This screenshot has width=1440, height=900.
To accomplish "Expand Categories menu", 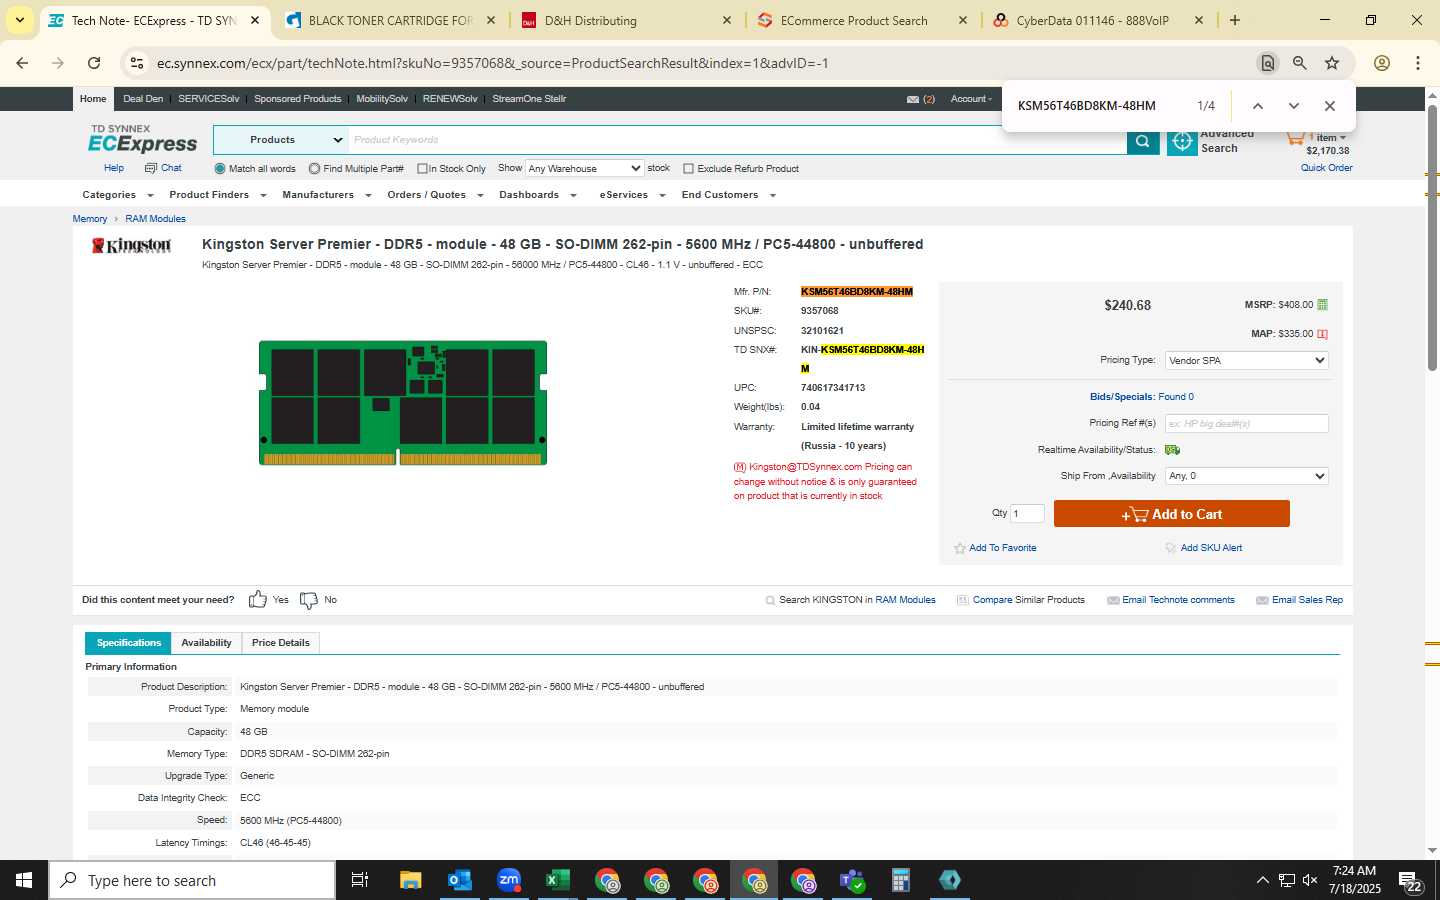I will pyautogui.click(x=117, y=195).
